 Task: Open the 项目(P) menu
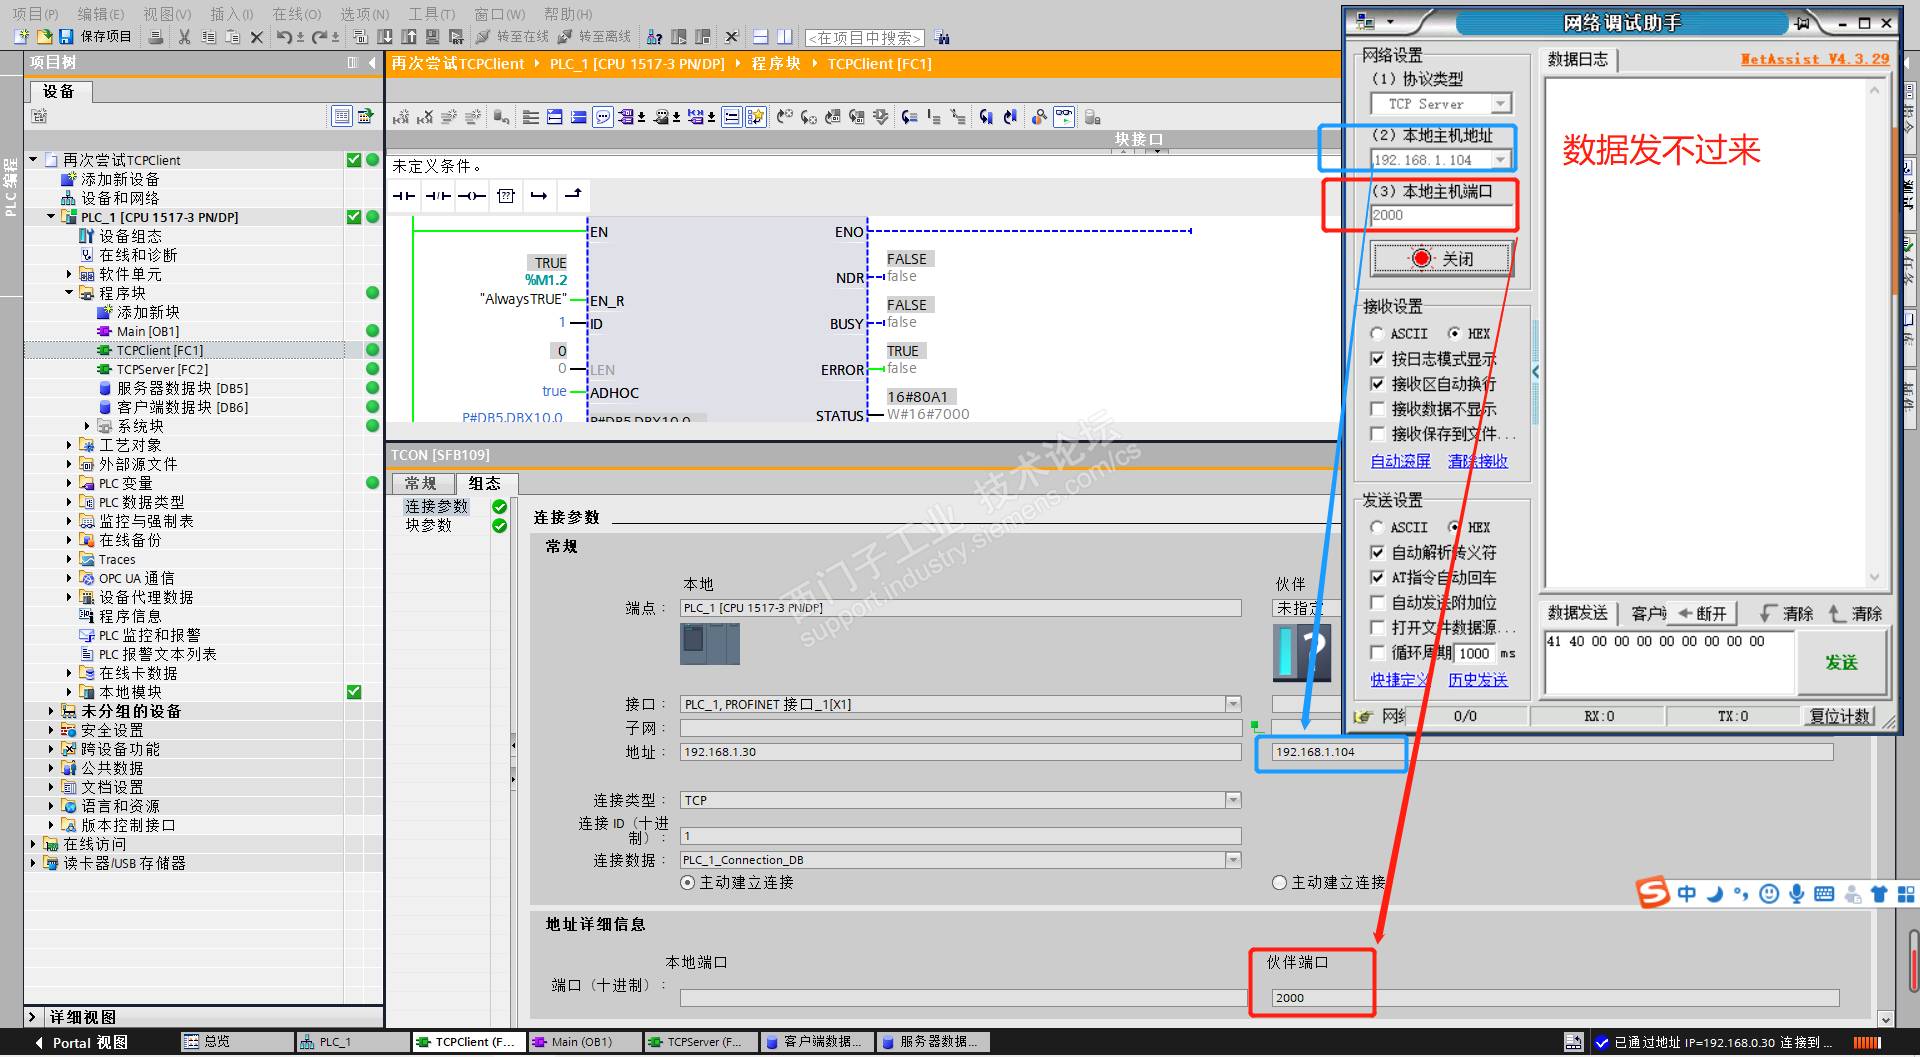[35, 14]
